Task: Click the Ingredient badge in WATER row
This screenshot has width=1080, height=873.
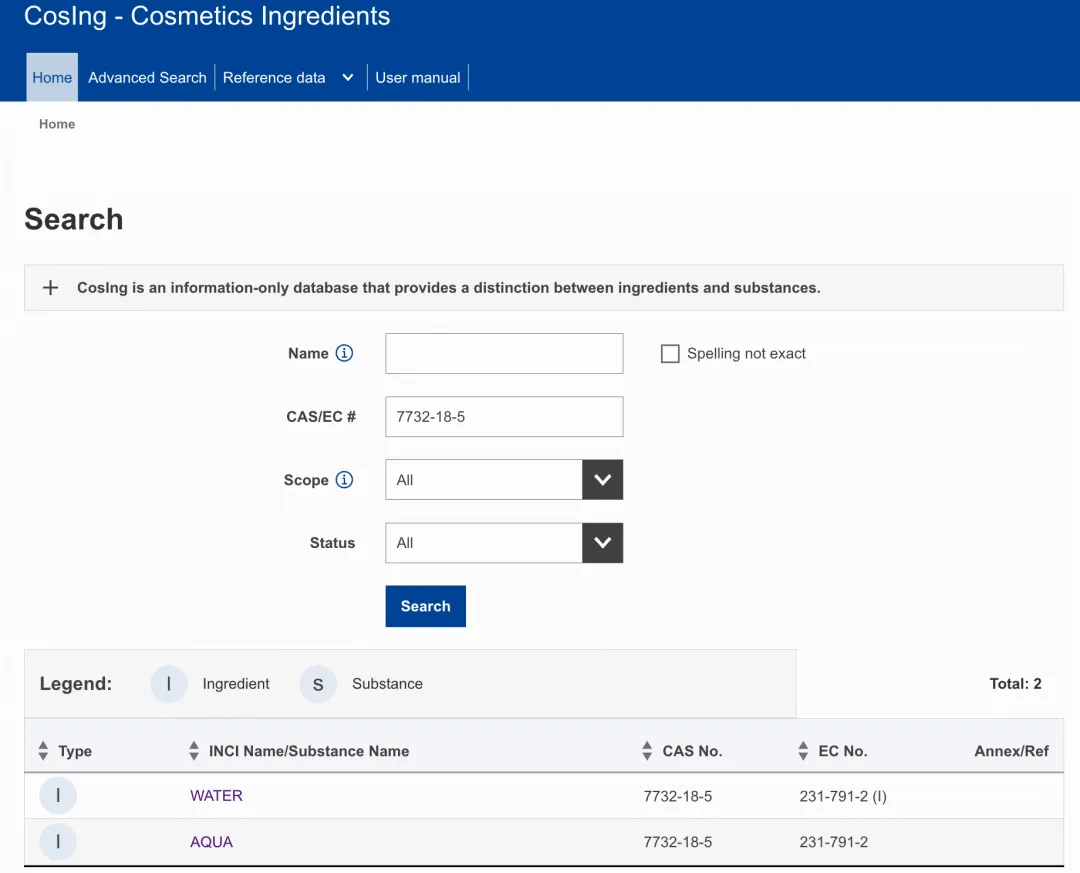Action: (58, 796)
